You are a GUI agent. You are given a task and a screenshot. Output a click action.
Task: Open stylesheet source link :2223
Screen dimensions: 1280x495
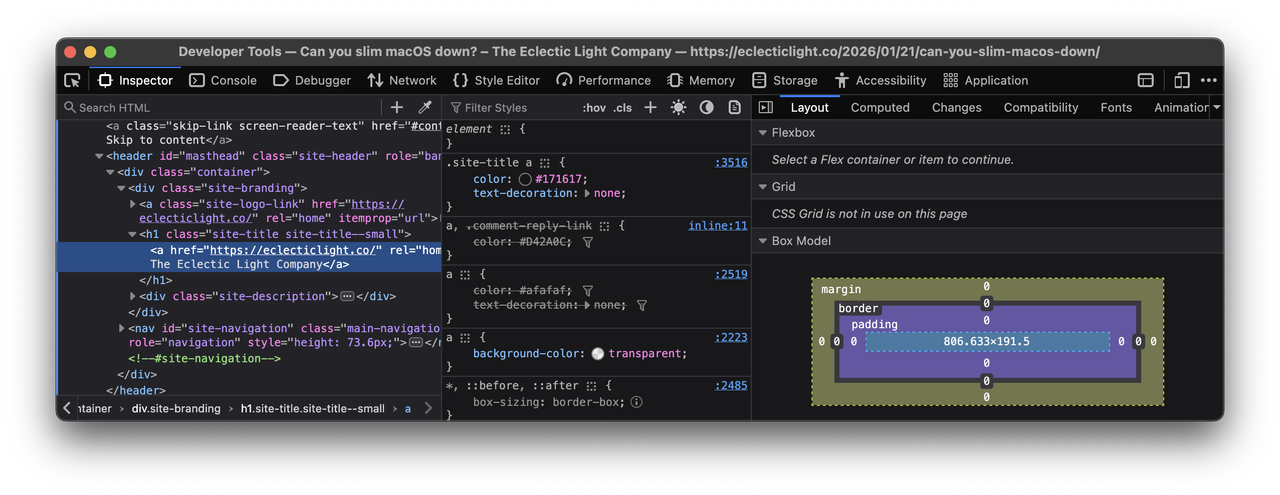730,338
